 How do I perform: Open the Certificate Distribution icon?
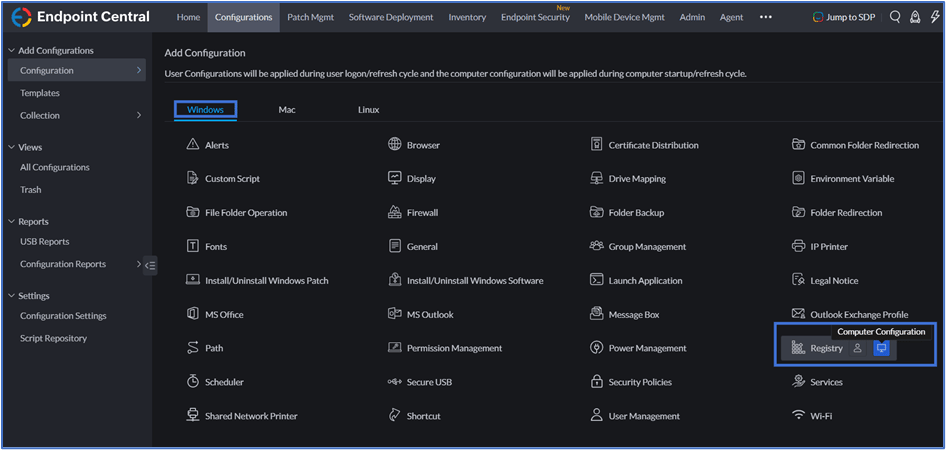597,145
